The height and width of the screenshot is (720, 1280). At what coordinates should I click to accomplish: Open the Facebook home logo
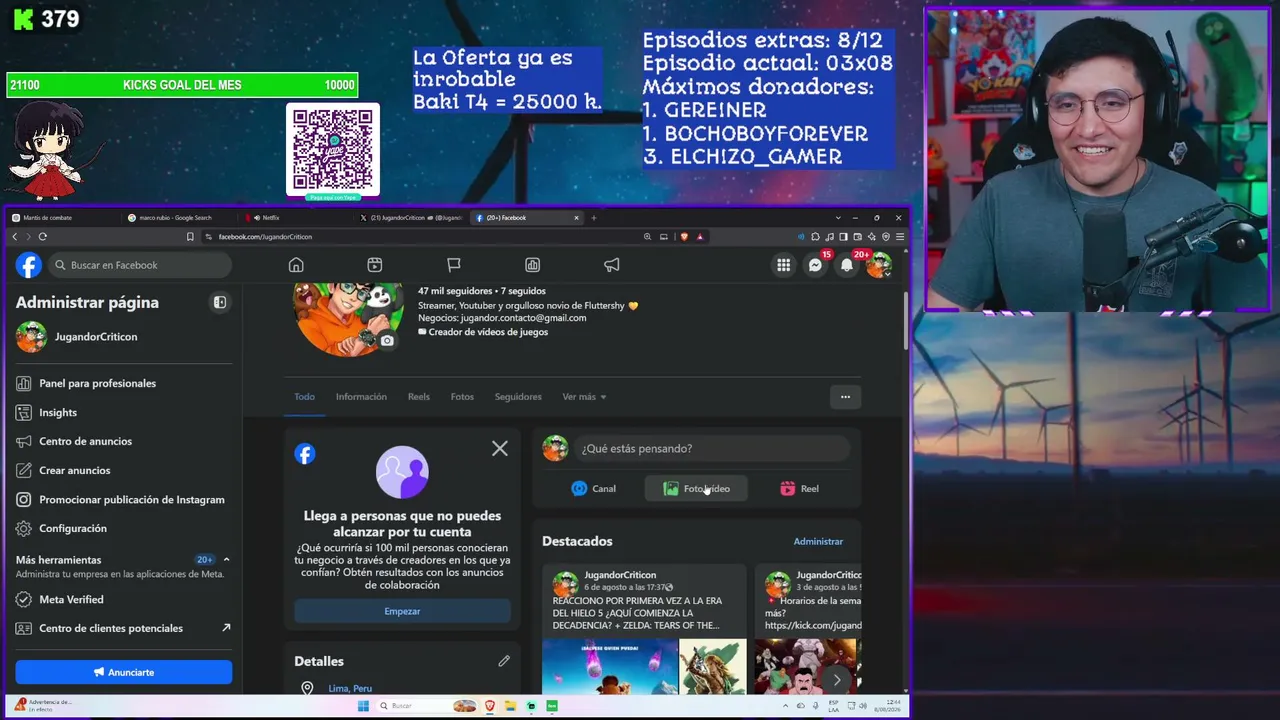point(29,265)
